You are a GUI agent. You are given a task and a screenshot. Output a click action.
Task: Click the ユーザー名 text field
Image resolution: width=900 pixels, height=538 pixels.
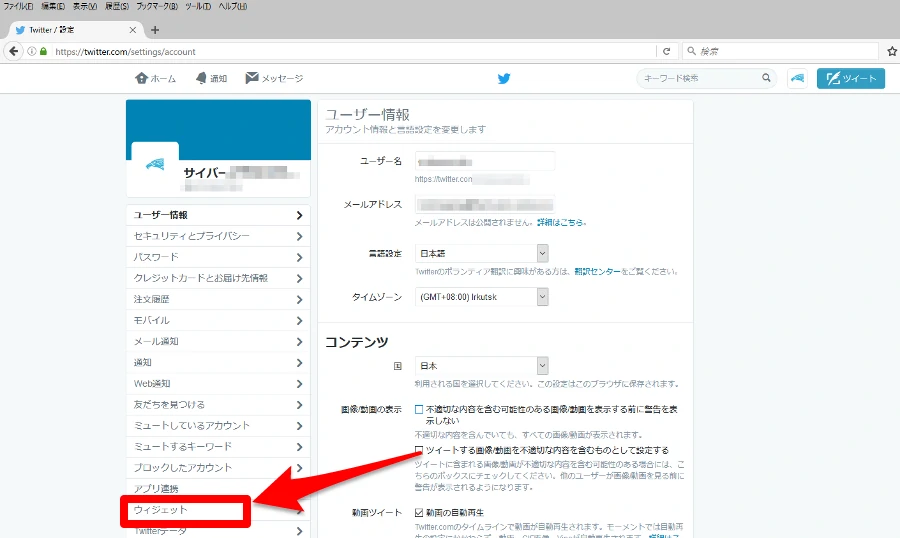pyautogui.click(x=485, y=161)
